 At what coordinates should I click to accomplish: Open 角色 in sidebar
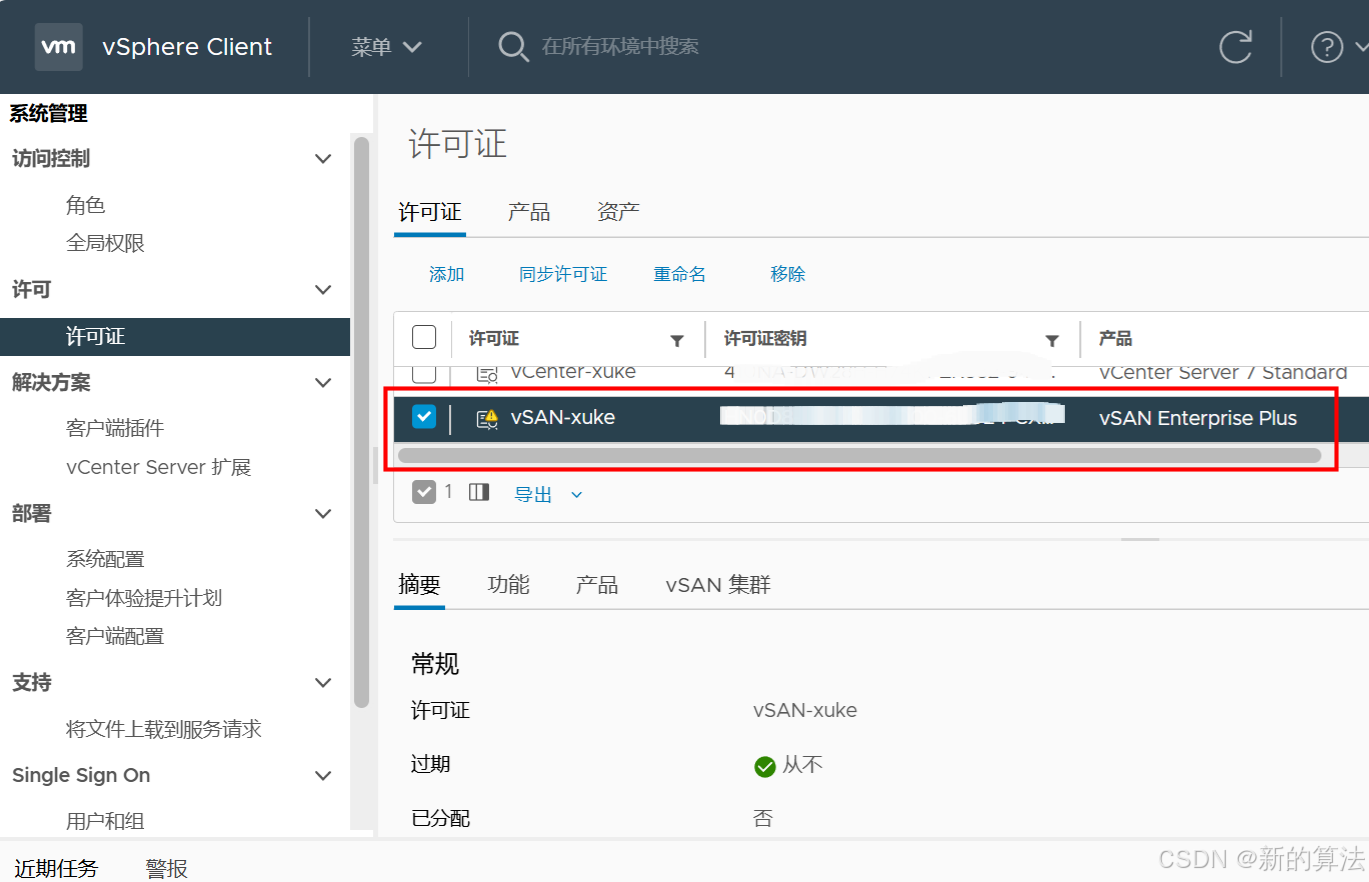[x=86, y=205]
